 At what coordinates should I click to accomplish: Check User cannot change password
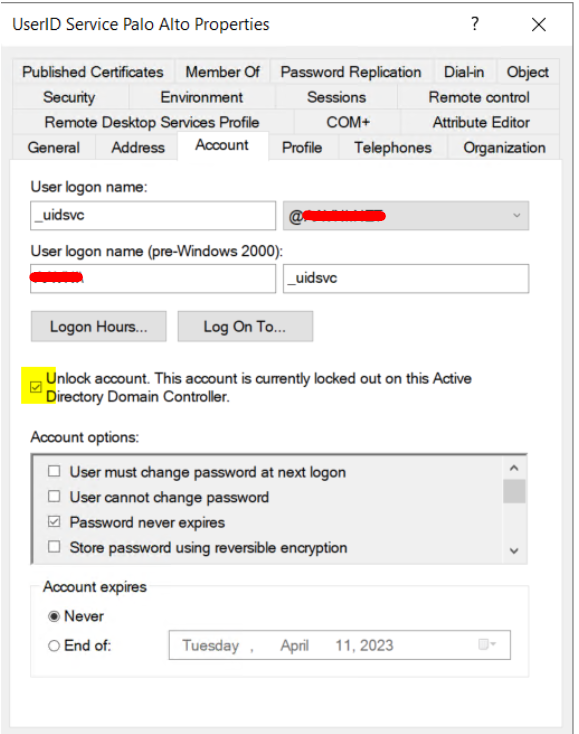54,496
